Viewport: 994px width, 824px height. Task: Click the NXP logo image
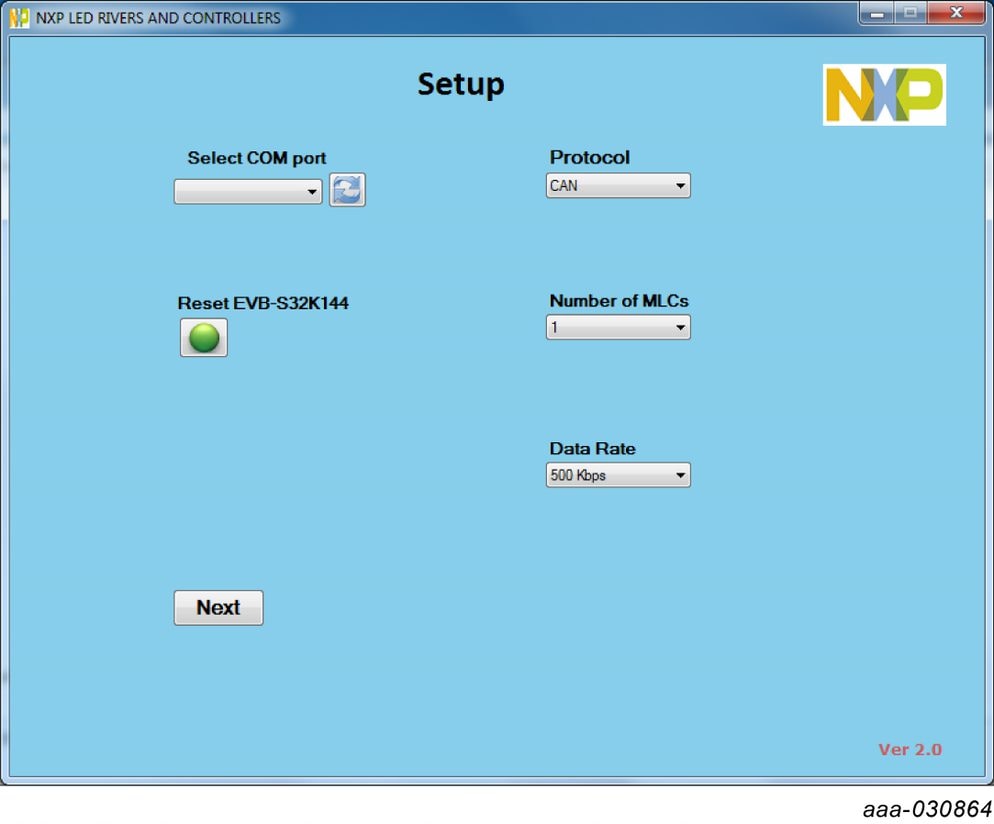pyautogui.click(x=884, y=95)
